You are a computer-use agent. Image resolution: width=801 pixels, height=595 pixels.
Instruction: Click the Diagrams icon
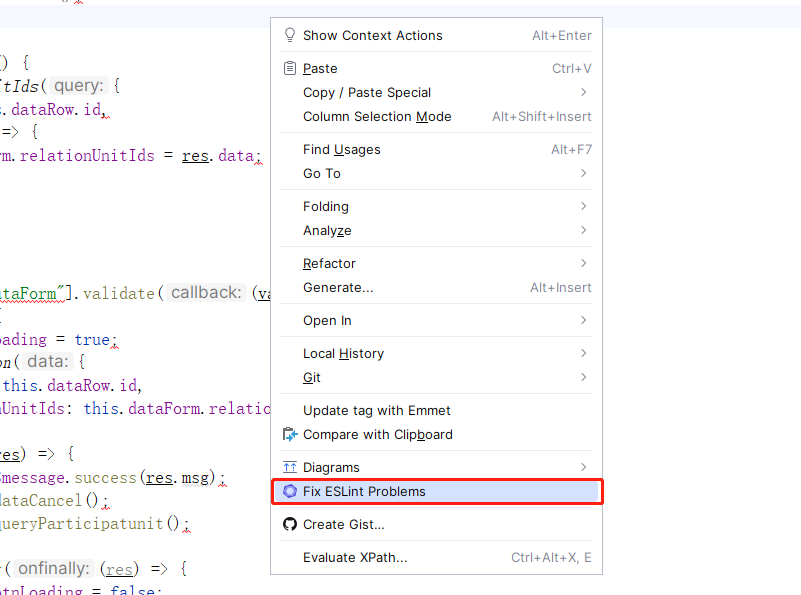(x=290, y=467)
